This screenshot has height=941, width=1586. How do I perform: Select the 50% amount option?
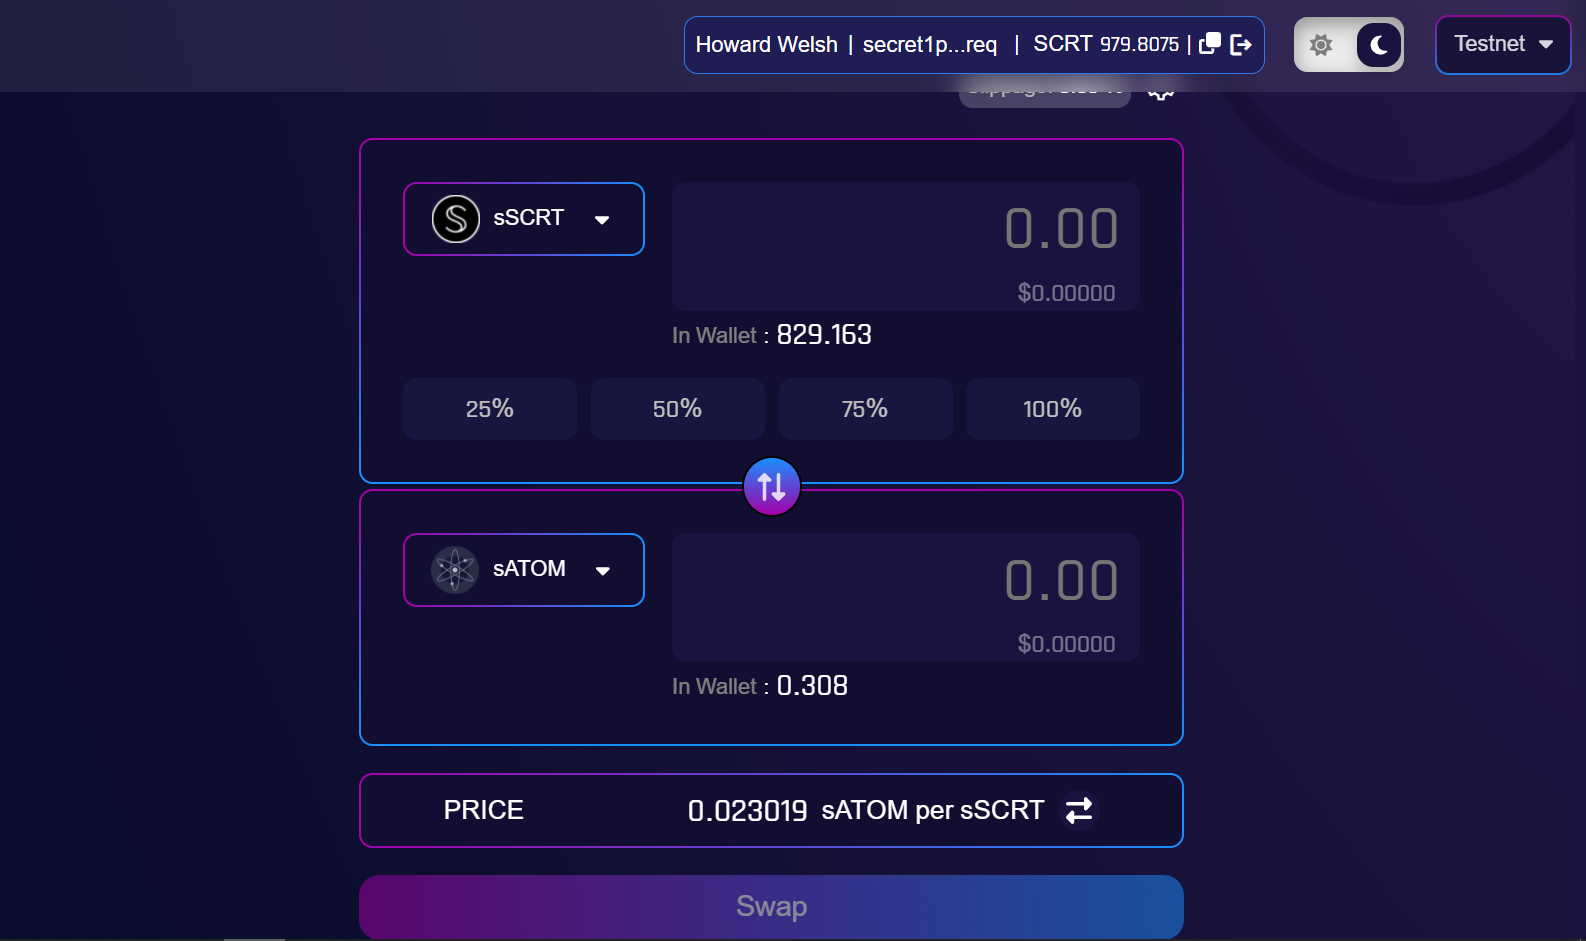678,409
